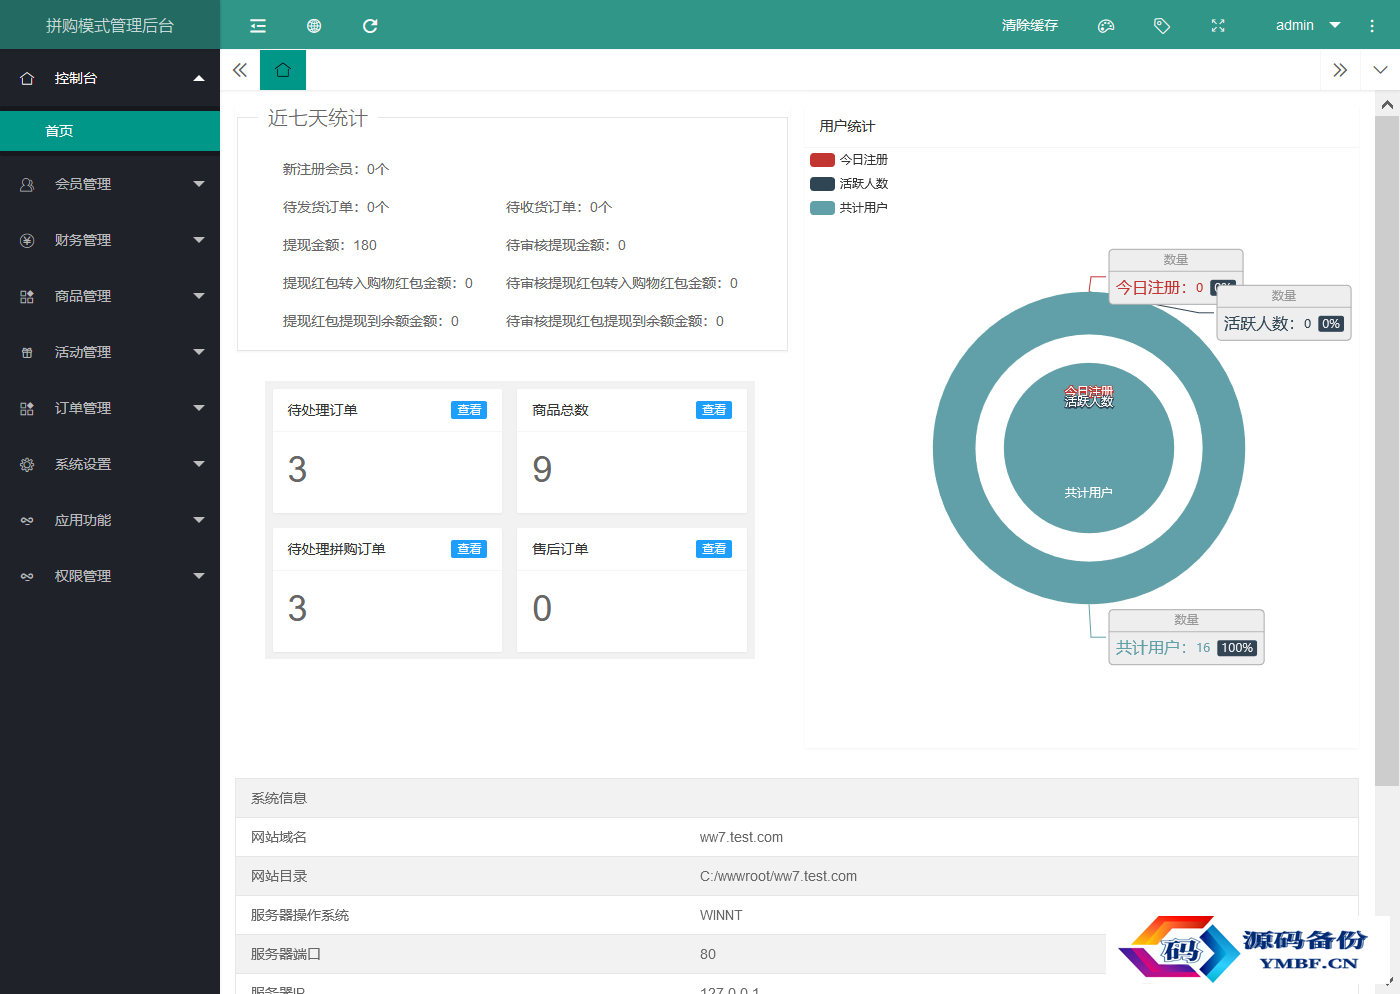Screen dimensions: 1400x994
Task: Toggle the 共计用户 teal legend swatch
Action: (822, 208)
